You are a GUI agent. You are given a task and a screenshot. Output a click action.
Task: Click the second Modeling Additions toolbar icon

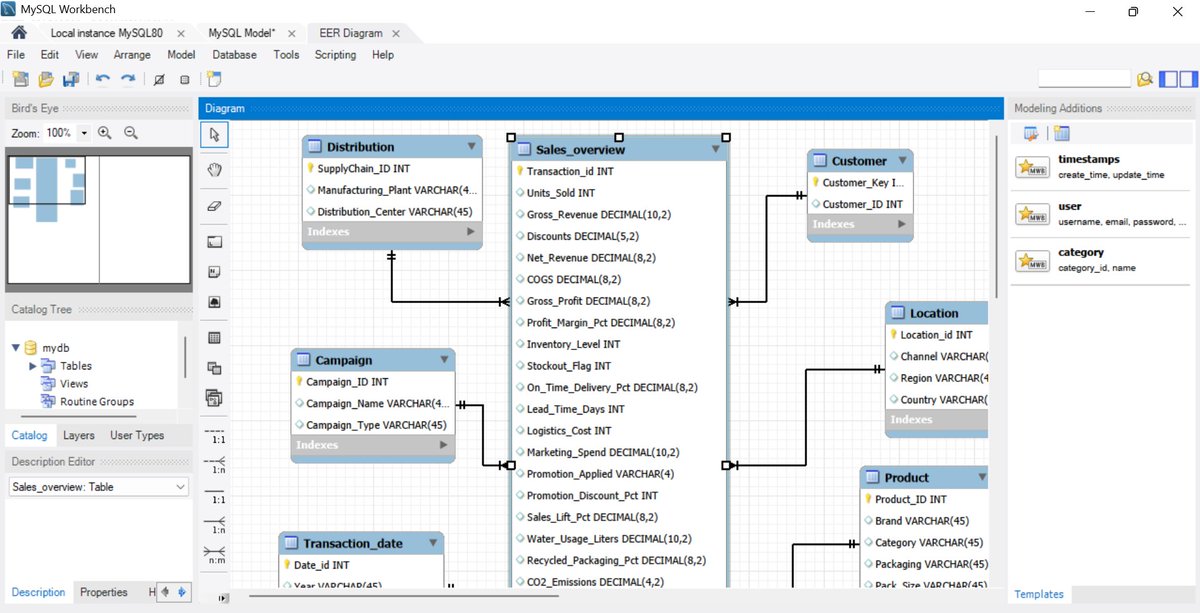1061,134
